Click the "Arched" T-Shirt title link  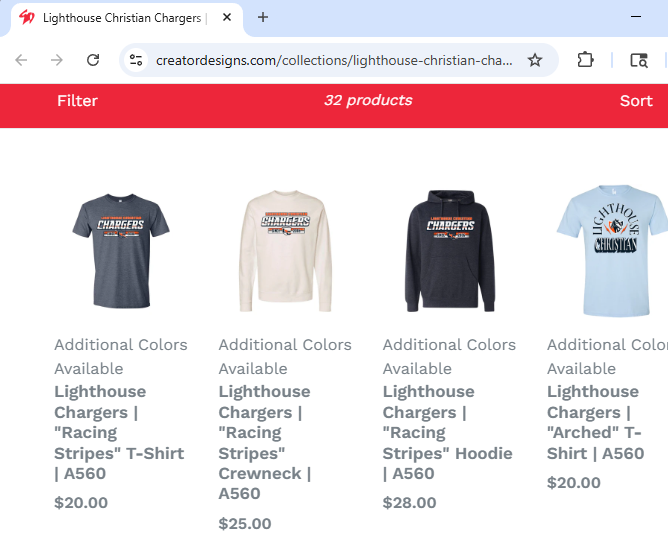pos(595,422)
